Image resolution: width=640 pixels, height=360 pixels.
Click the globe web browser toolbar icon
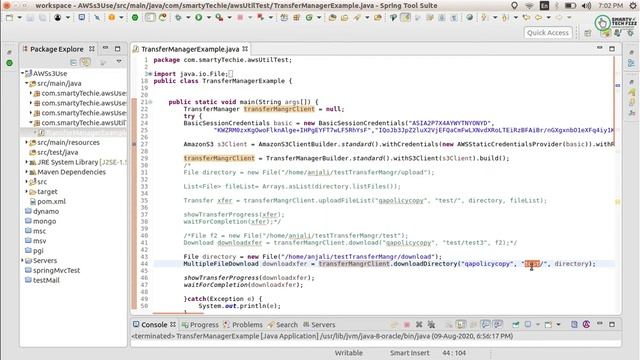coord(470,18)
